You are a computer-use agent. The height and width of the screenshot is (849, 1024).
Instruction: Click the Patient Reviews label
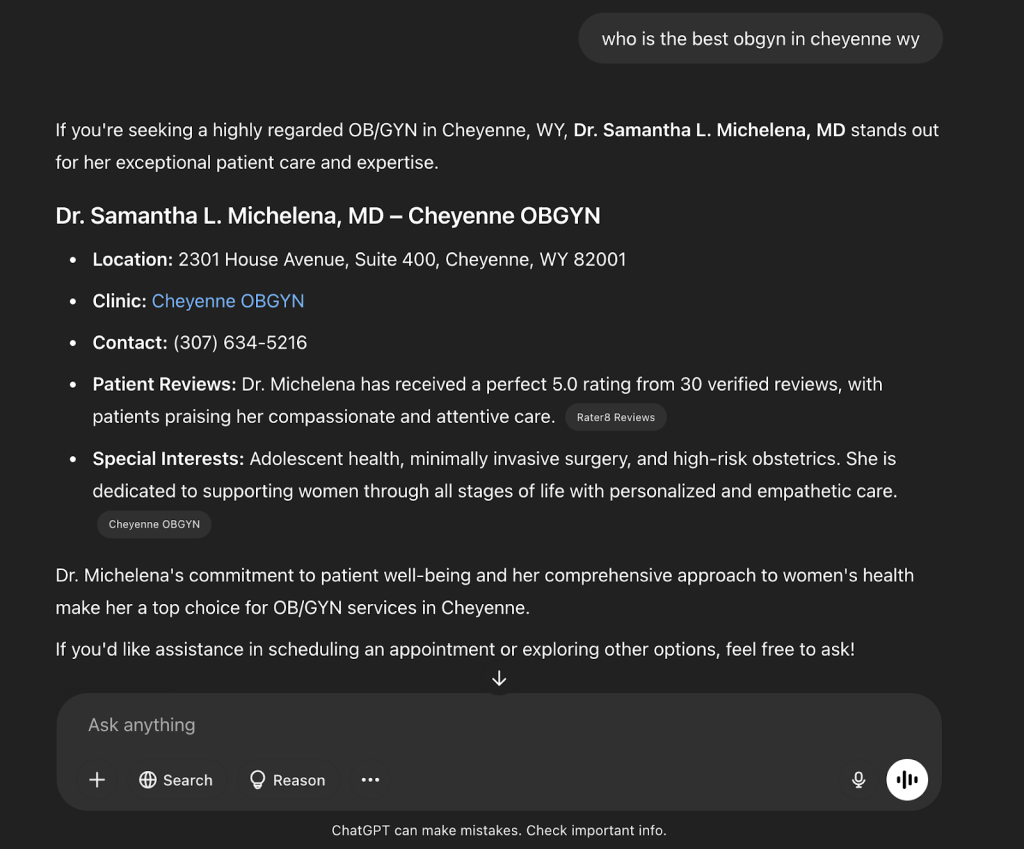point(164,384)
